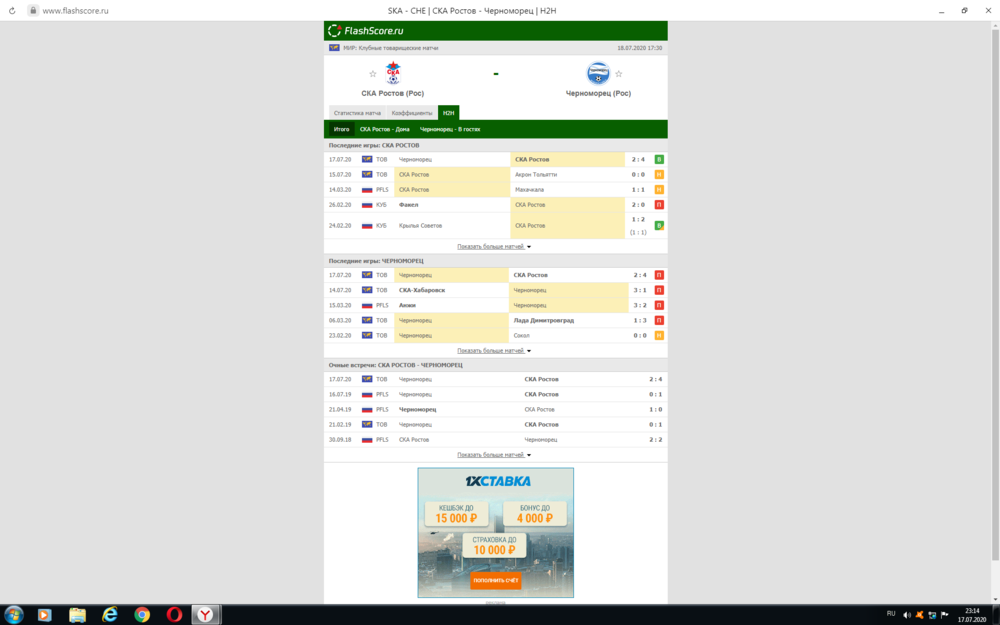Click the page reload icon

(x=12, y=11)
